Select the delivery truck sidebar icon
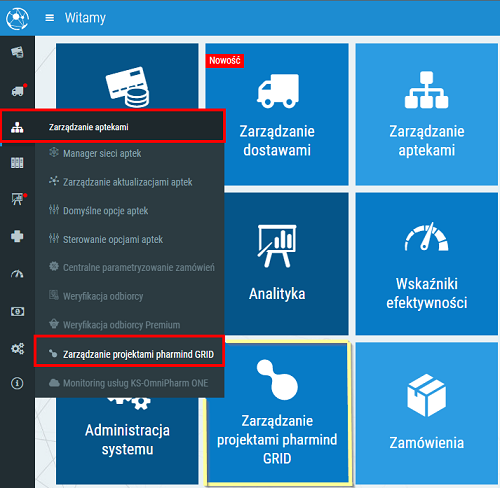The height and width of the screenshot is (488, 500). [x=18, y=90]
